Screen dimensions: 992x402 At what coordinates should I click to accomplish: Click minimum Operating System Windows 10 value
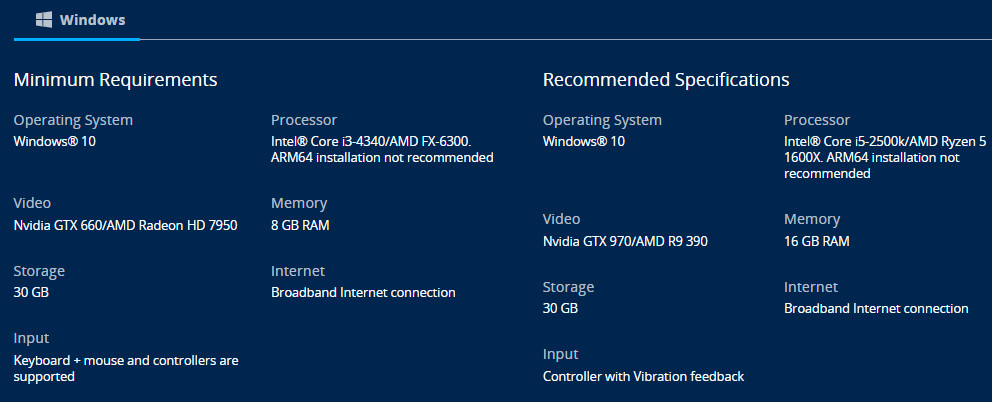click(55, 141)
